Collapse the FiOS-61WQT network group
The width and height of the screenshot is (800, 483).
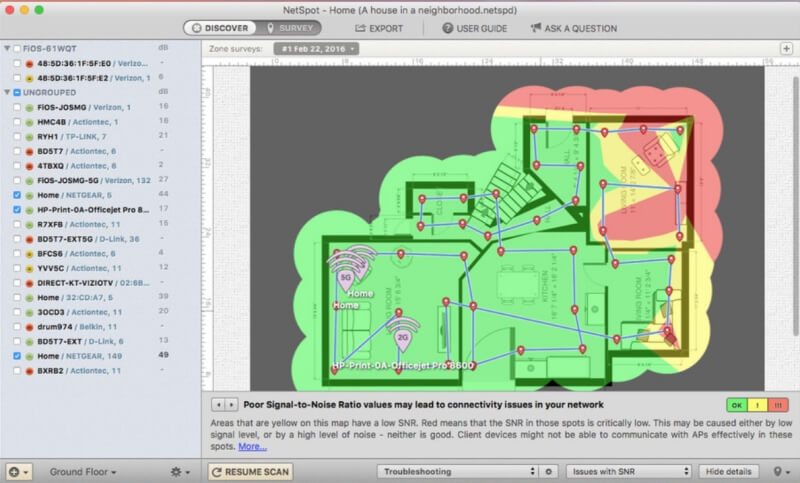pos(7,48)
